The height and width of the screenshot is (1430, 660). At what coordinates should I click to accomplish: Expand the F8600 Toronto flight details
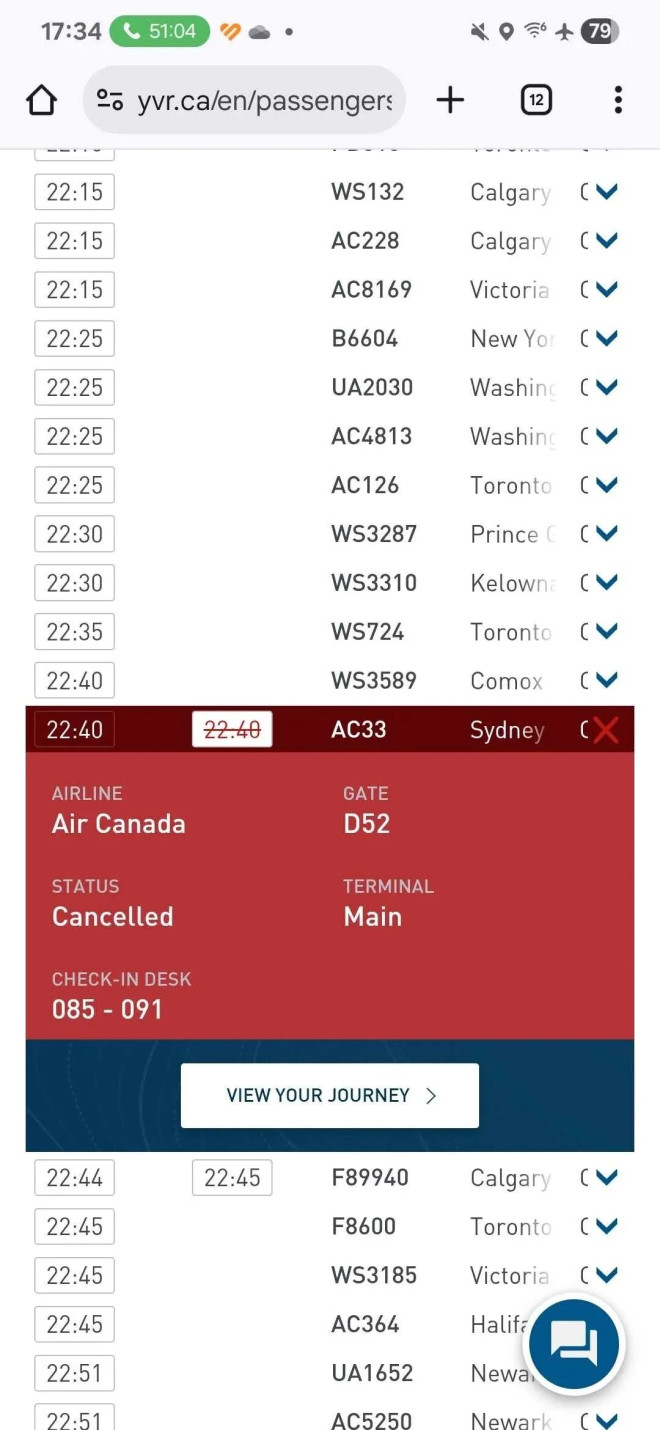[606, 1227]
